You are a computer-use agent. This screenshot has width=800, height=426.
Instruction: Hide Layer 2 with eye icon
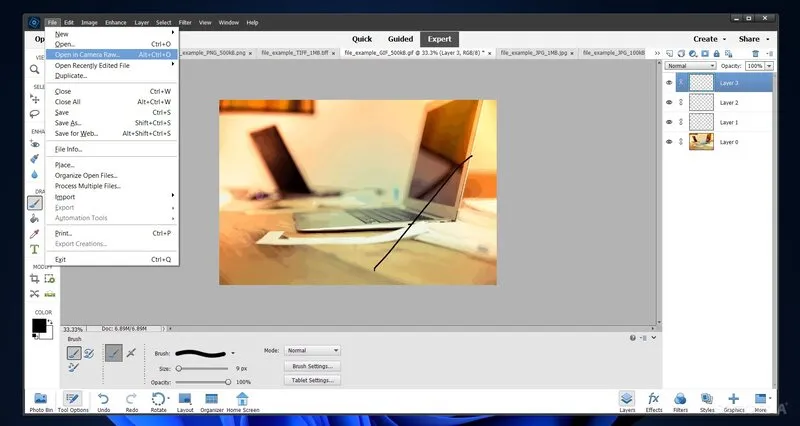click(669, 103)
